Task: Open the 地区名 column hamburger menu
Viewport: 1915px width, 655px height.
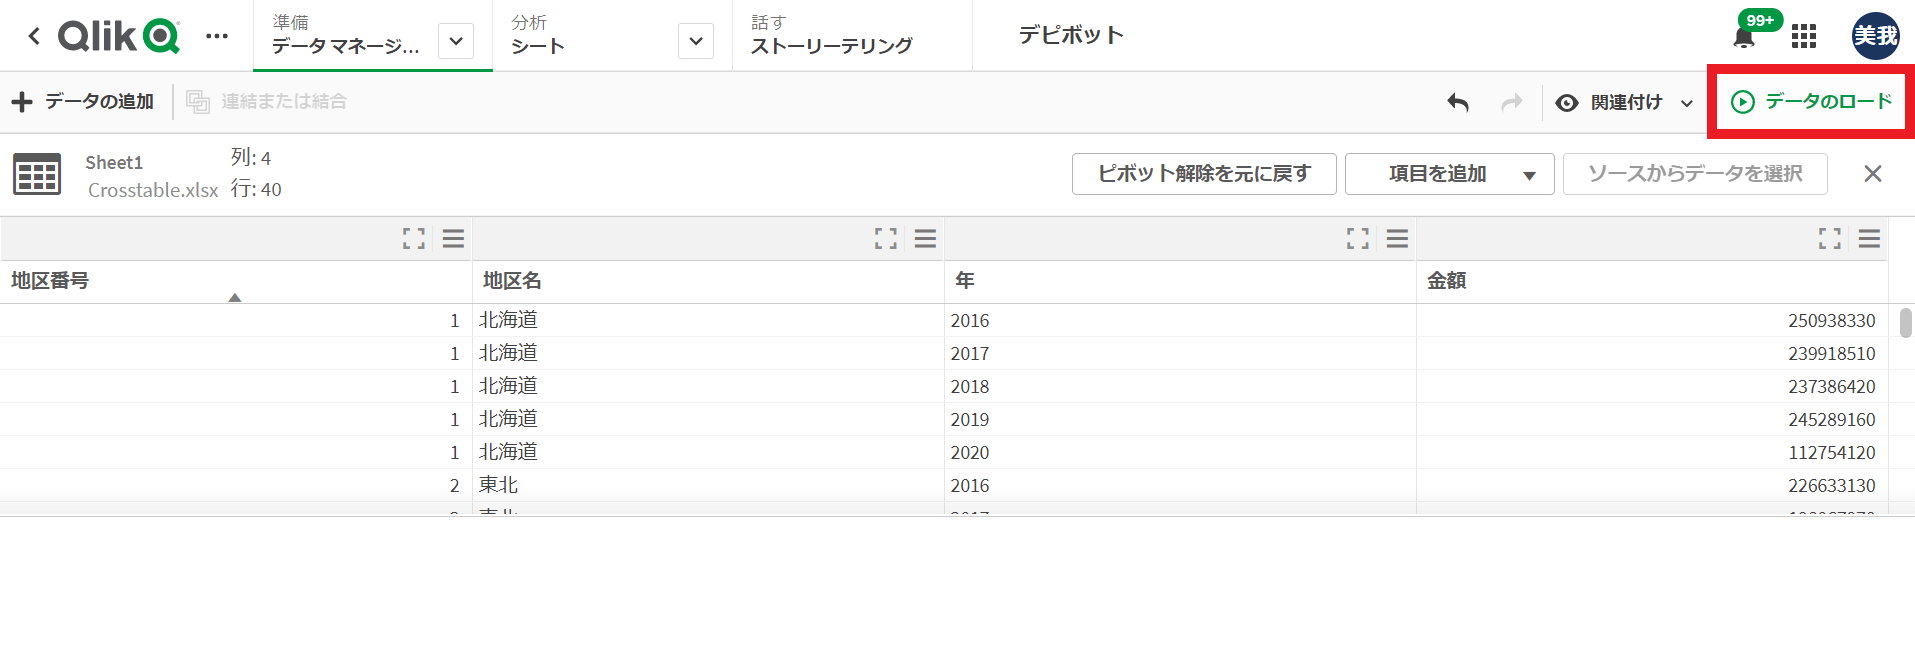Action: (925, 238)
